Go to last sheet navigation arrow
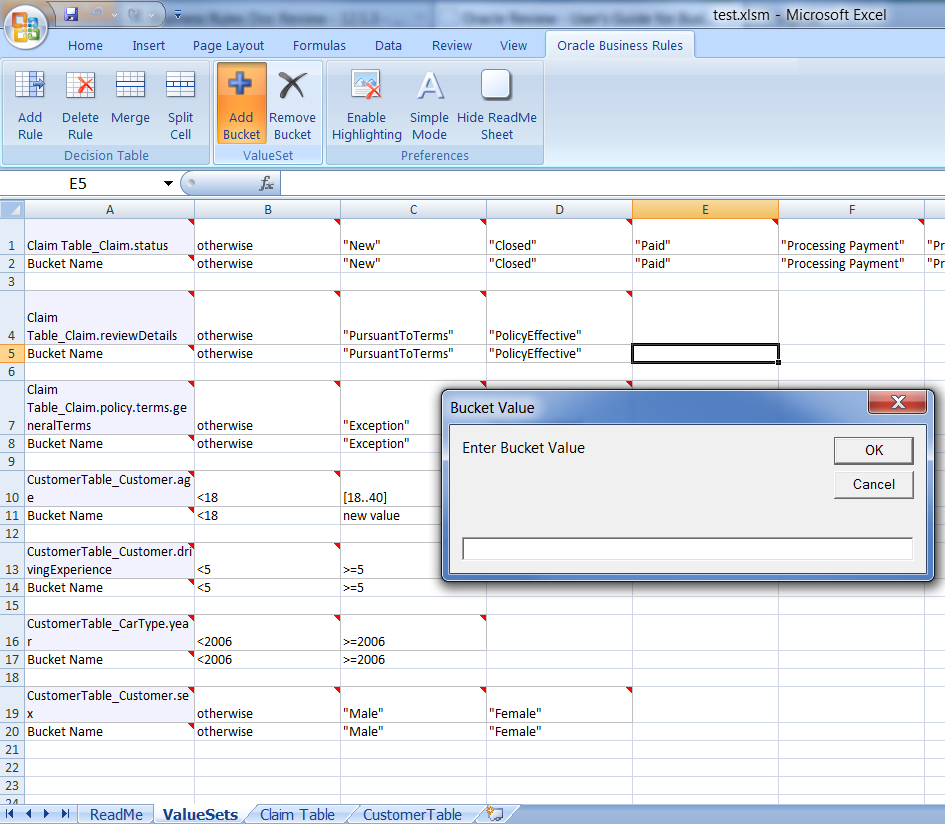 coord(66,814)
